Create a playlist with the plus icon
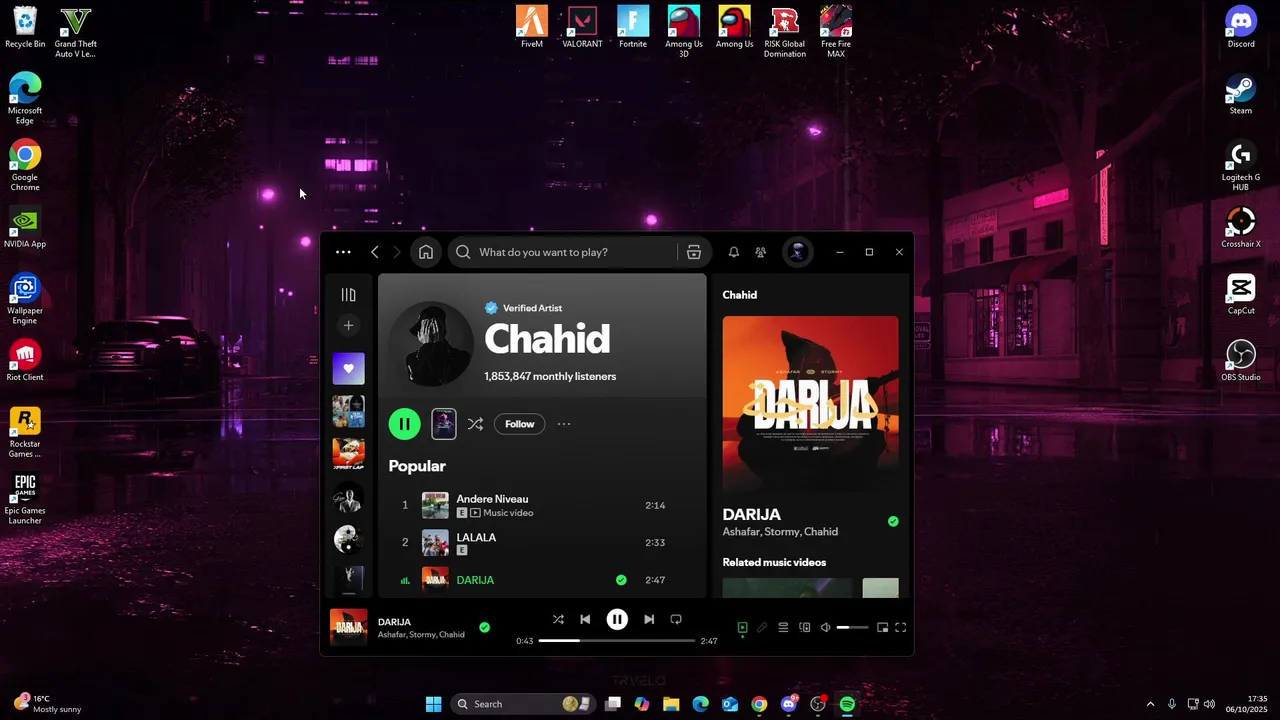 (x=348, y=325)
